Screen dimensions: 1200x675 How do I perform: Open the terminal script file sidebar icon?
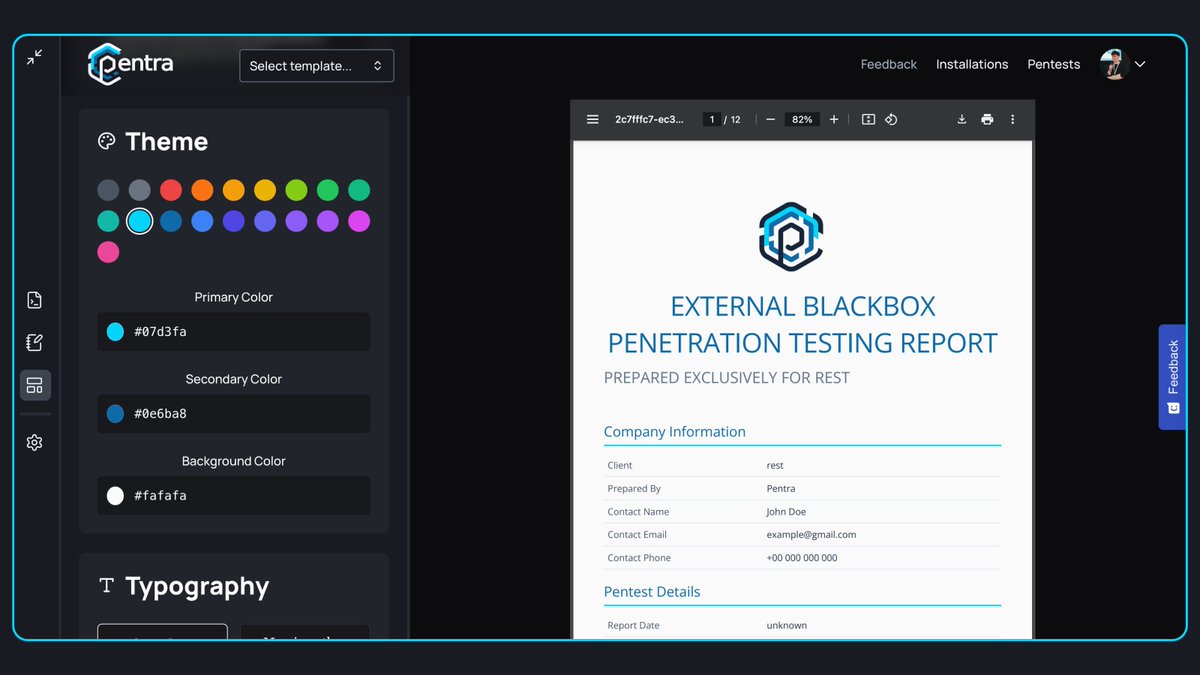[35, 300]
